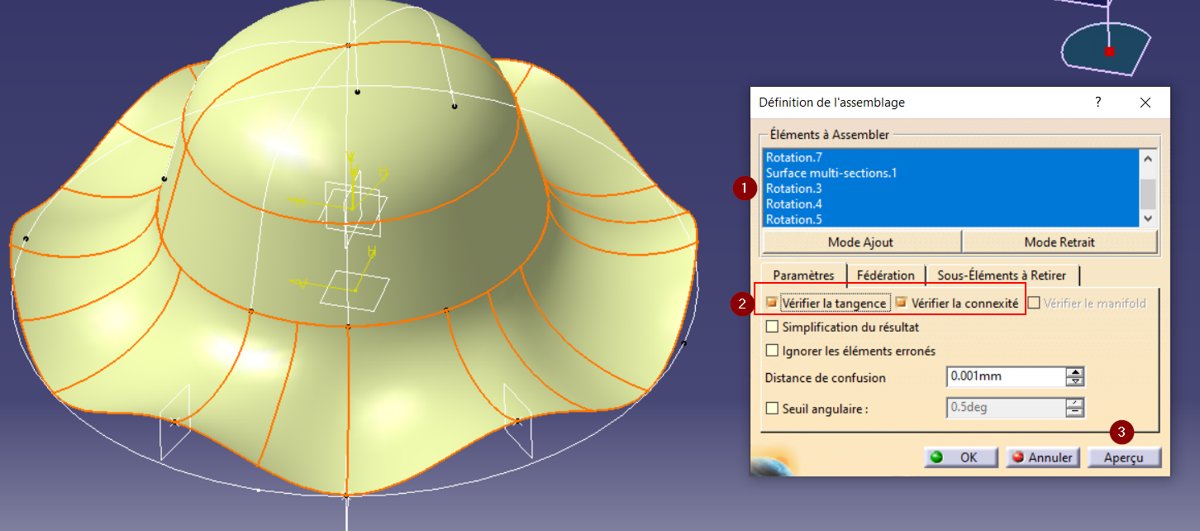Screen dimensions: 1200x531
Task: Select Rotation.3 in the list
Action: tap(950, 188)
